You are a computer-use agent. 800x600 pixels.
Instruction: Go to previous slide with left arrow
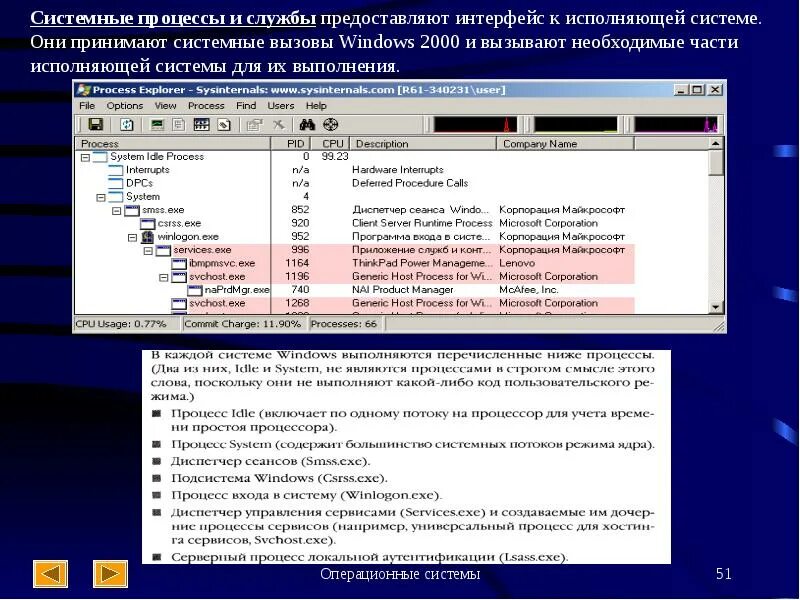(x=50, y=574)
